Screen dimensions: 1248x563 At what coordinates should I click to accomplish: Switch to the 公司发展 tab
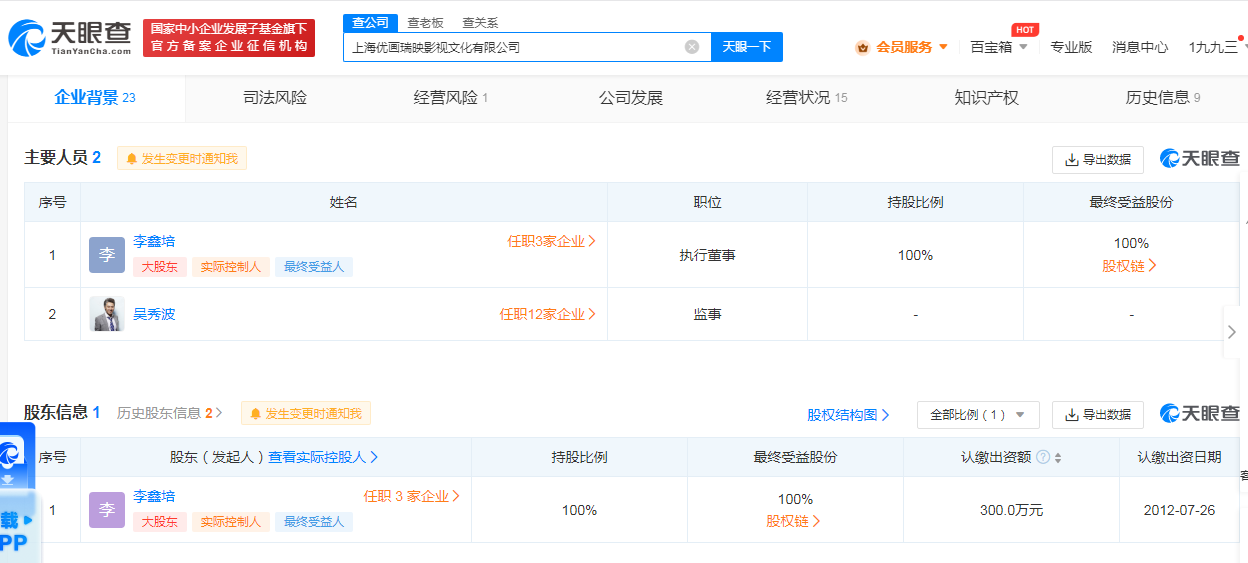[x=631, y=98]
